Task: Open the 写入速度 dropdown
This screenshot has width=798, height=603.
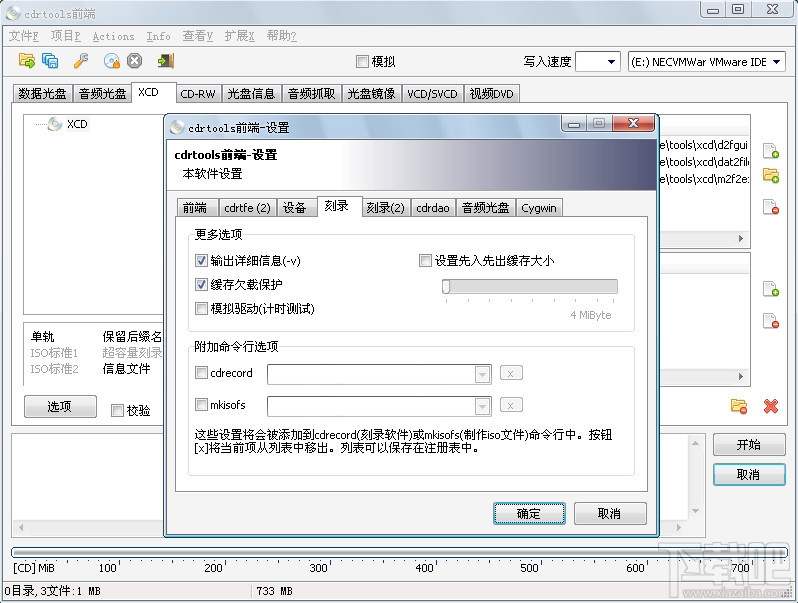Action: (x=612, y=62)
